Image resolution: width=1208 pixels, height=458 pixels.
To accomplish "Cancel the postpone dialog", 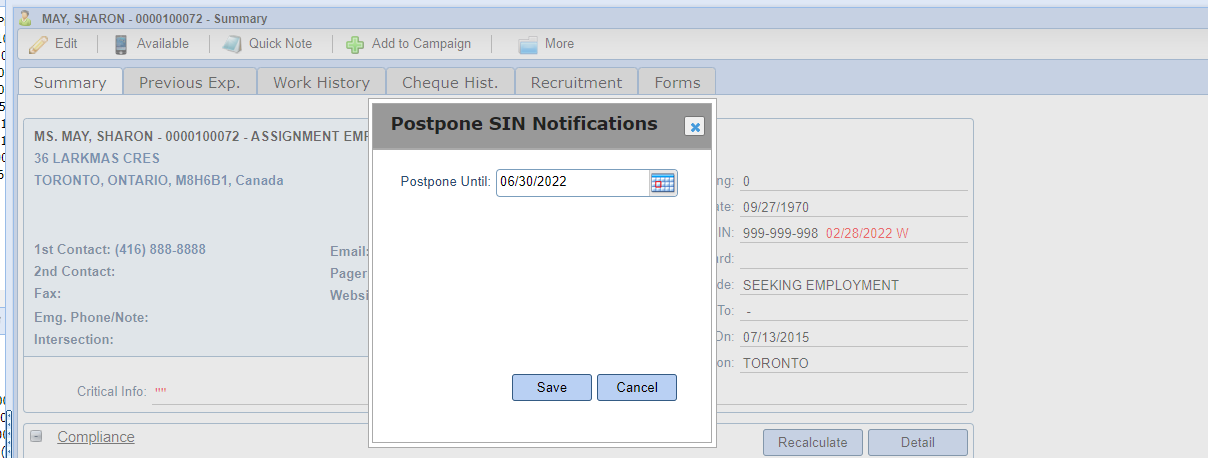I will pos(637,388).
